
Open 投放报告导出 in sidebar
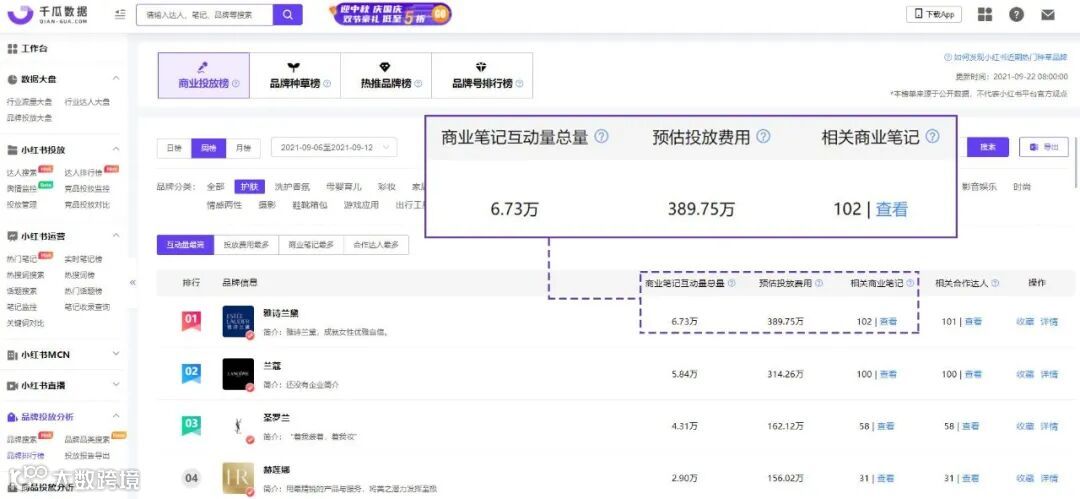point(87,456)
